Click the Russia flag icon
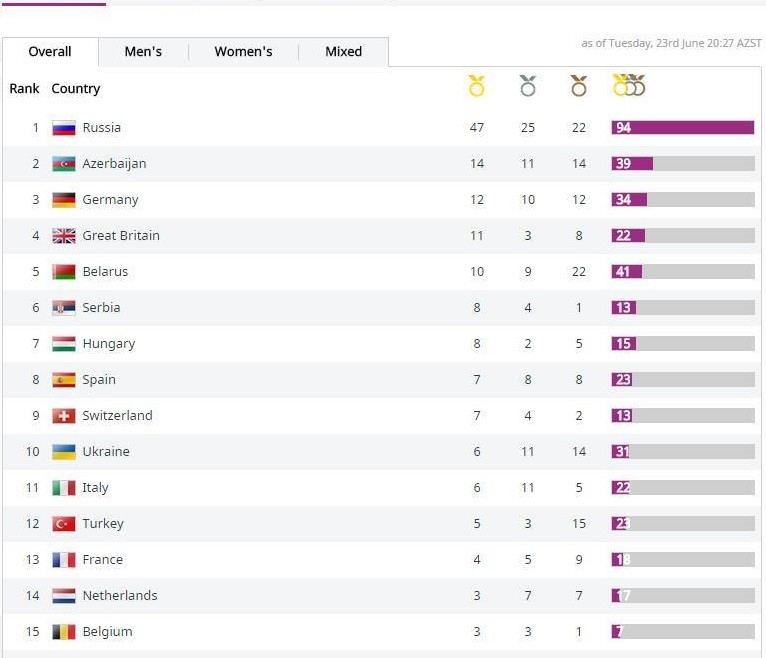766x658 pixels. [64, 128]
